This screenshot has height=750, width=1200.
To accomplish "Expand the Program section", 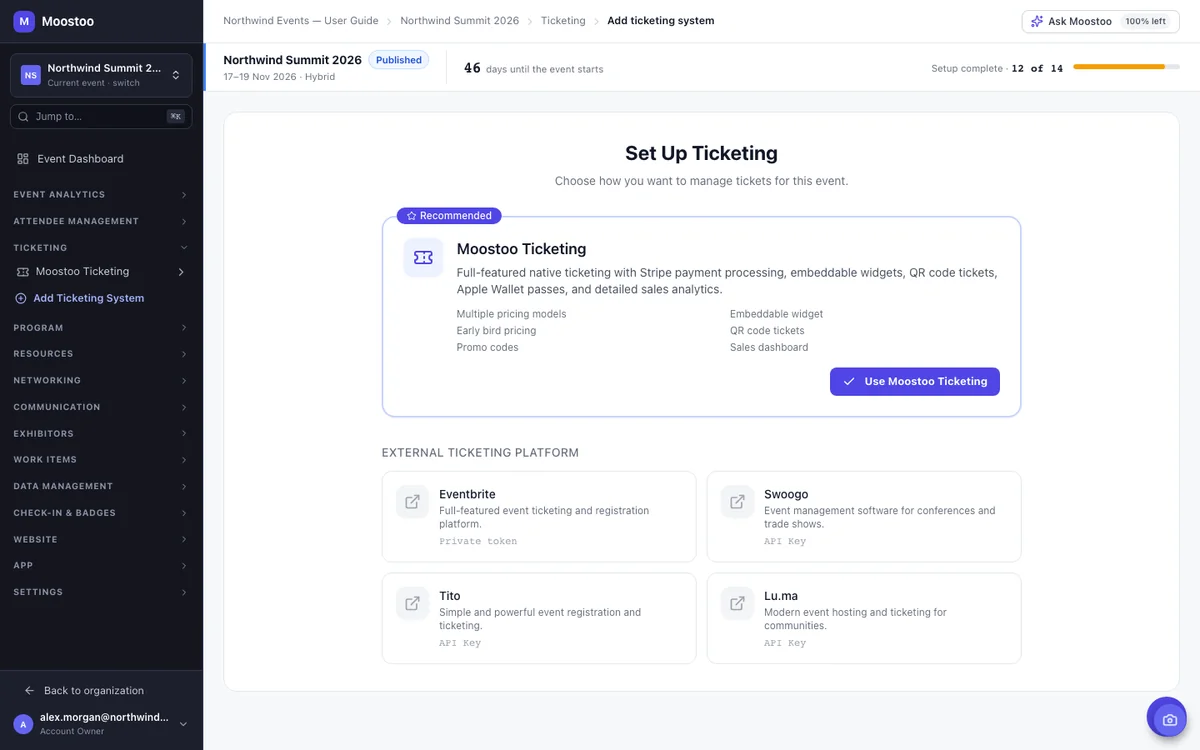I will pos(101,328).
